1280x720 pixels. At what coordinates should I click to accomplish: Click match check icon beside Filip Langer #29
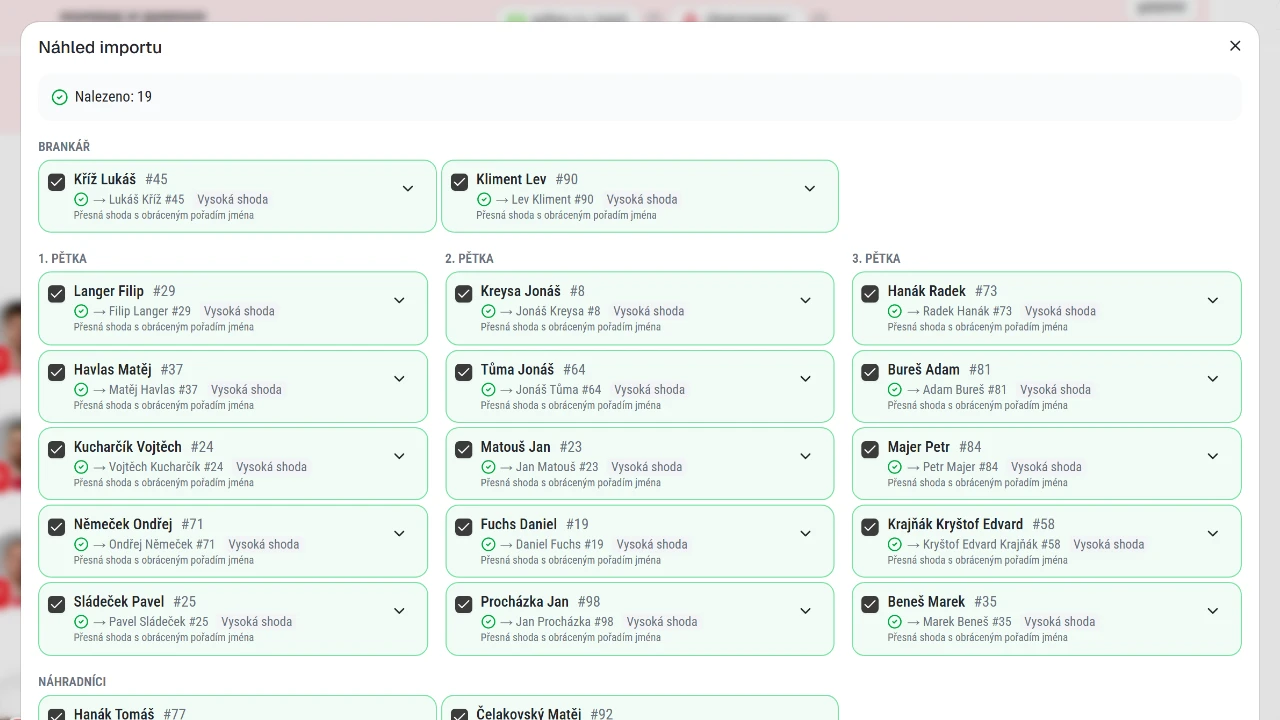pos(81,311)
